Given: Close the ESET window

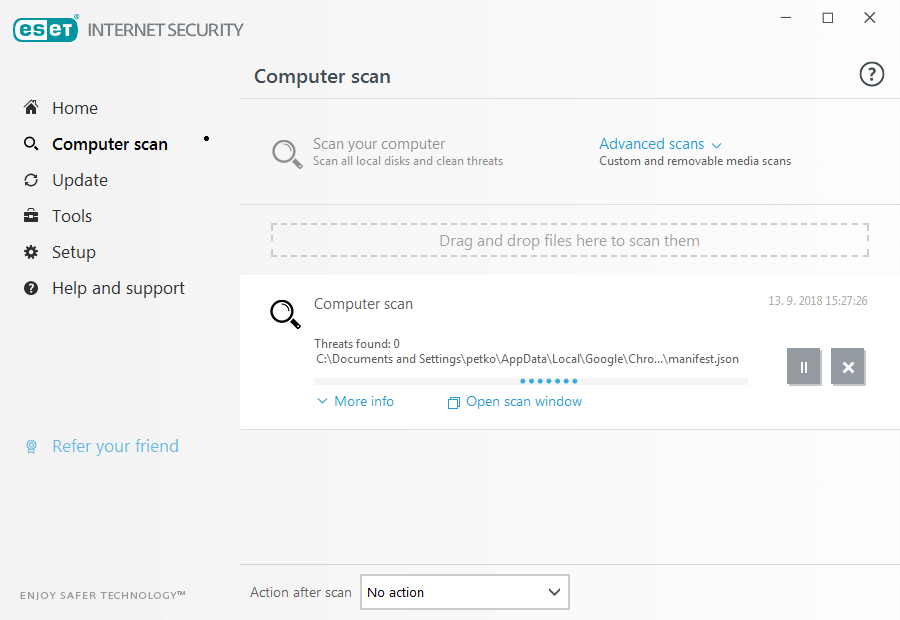Looking at the screenshot, I should click(870, 18).
